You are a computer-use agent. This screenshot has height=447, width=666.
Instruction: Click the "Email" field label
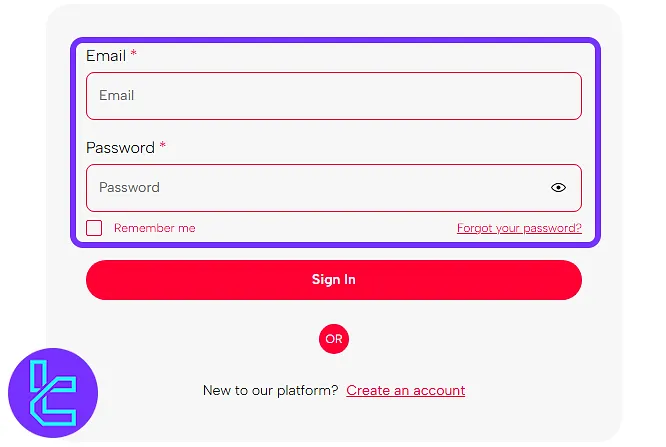pyautogui.click(x=106, y=56)
